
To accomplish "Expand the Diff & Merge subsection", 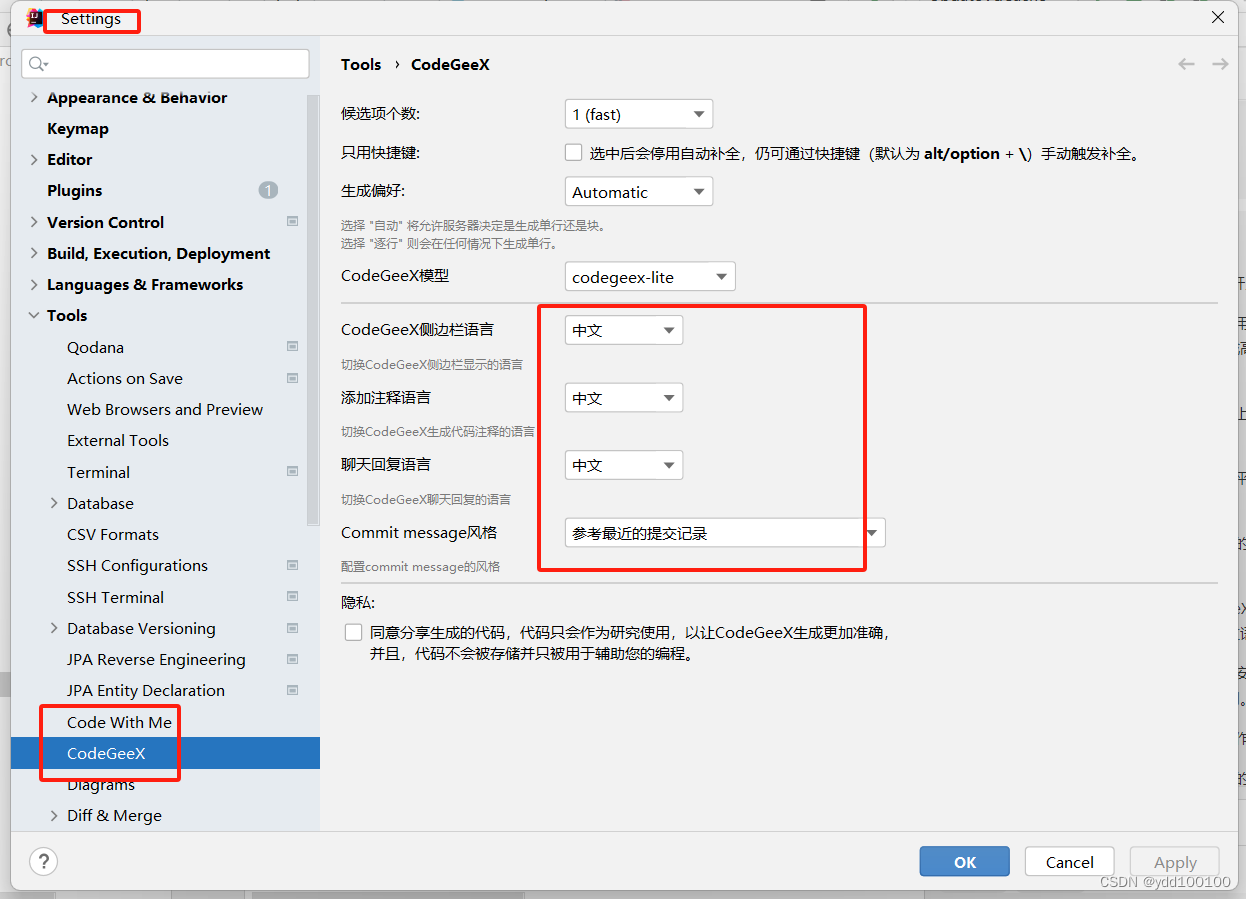I will [x=54, y=815].
